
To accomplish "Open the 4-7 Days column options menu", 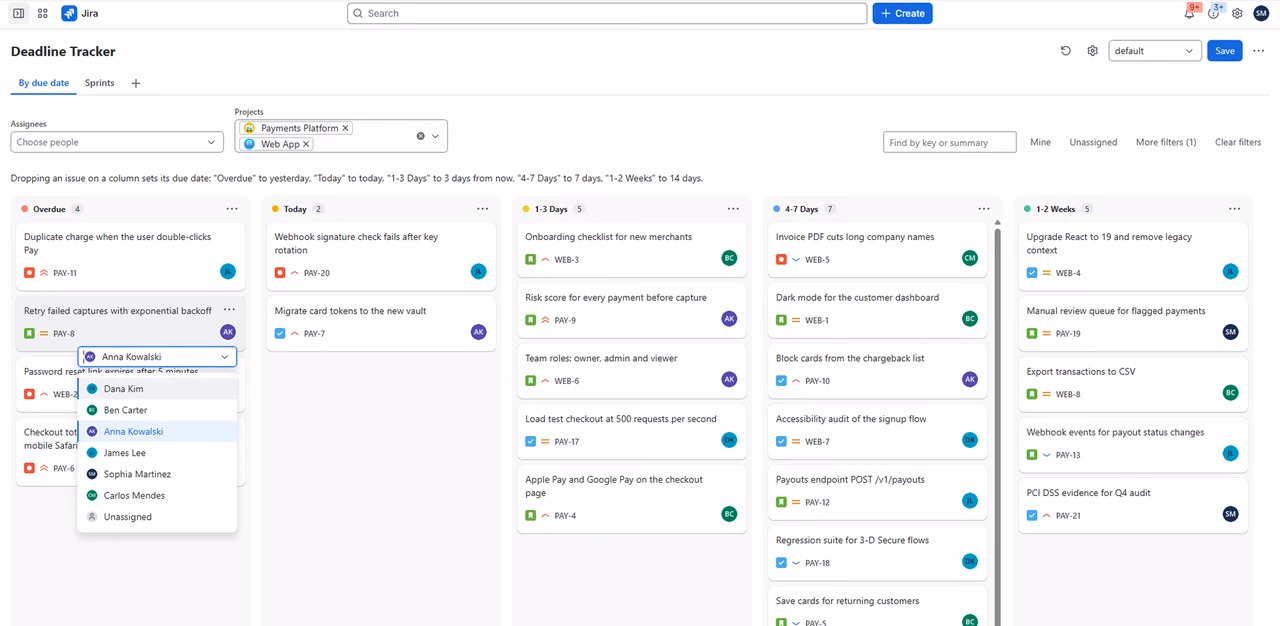I will 984,209.
